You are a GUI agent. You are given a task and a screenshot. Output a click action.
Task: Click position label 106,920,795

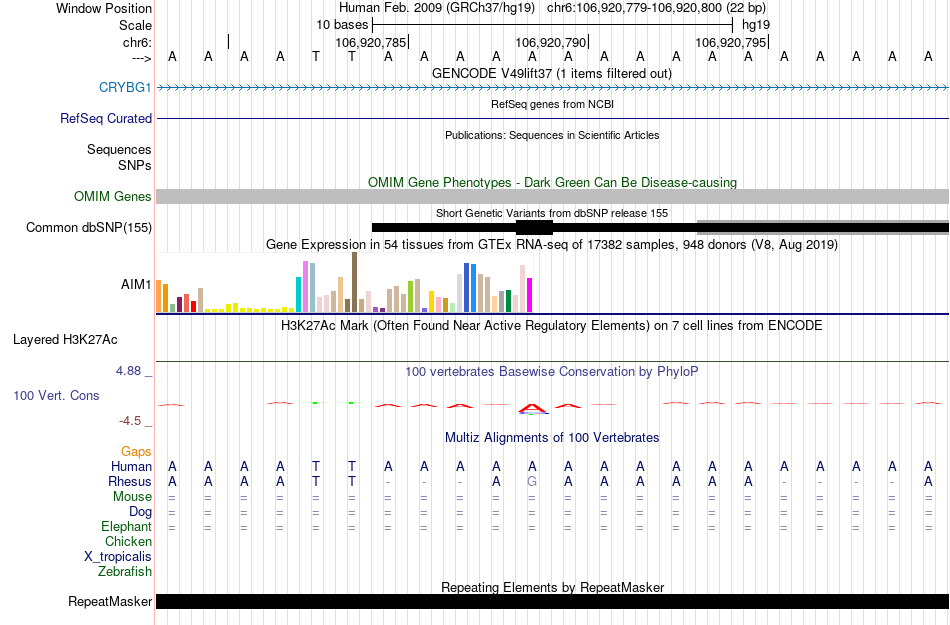(731, 43)
